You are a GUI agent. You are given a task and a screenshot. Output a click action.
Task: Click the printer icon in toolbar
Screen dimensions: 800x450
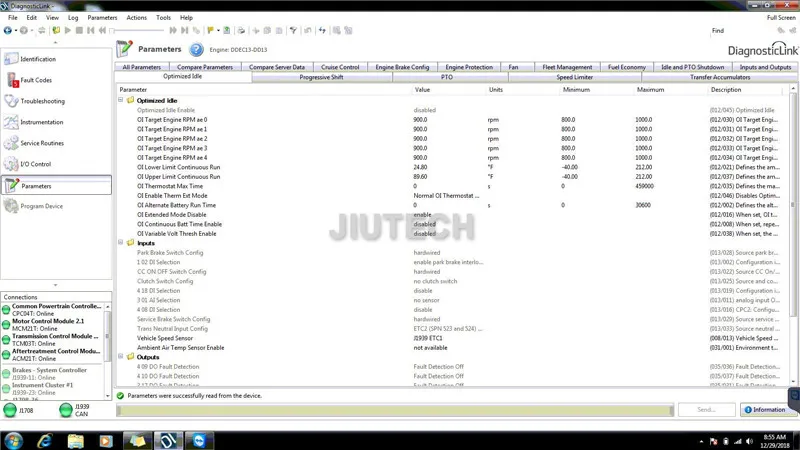[241, 31]
